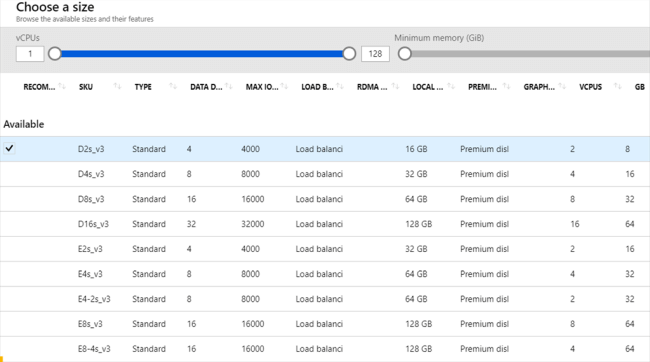Click the 16 GB local storage cell for D2s_v3

(x=416, y=149)
